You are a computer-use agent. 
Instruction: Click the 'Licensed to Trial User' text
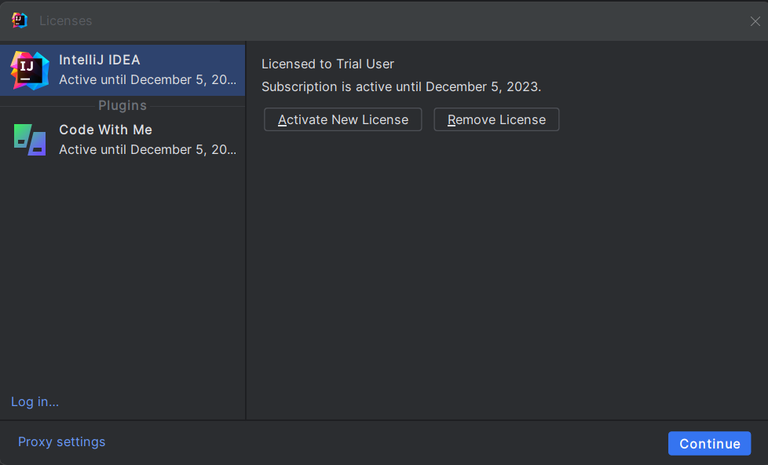(327, 64)
